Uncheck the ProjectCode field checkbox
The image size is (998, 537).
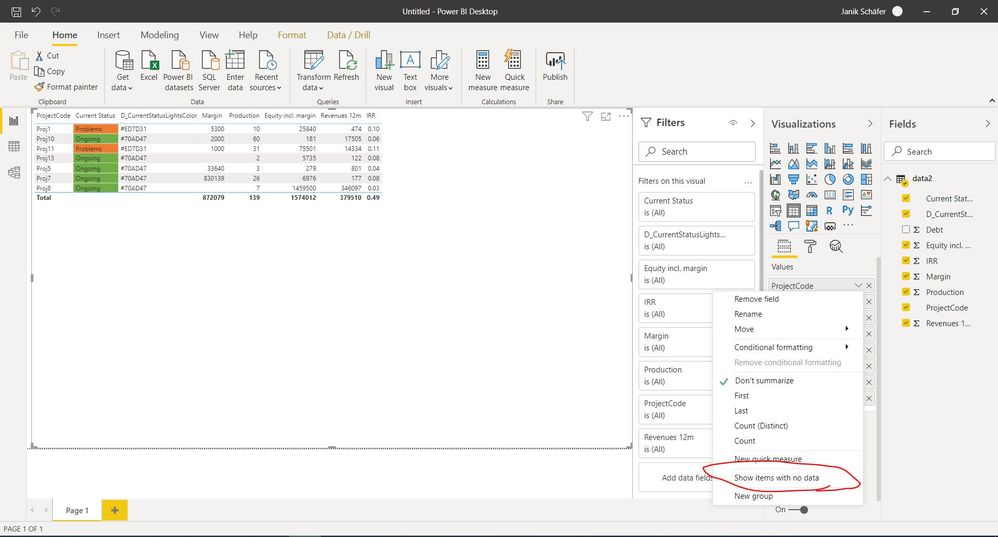[x=906, y=307]
